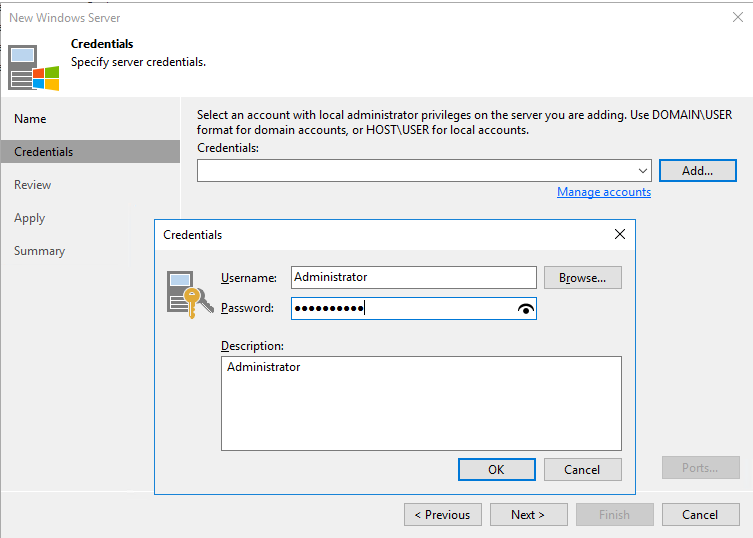Viewport: 753px width, 538px height.
Task: Close the Credentials dialog with X
Action: pos(620,235)
